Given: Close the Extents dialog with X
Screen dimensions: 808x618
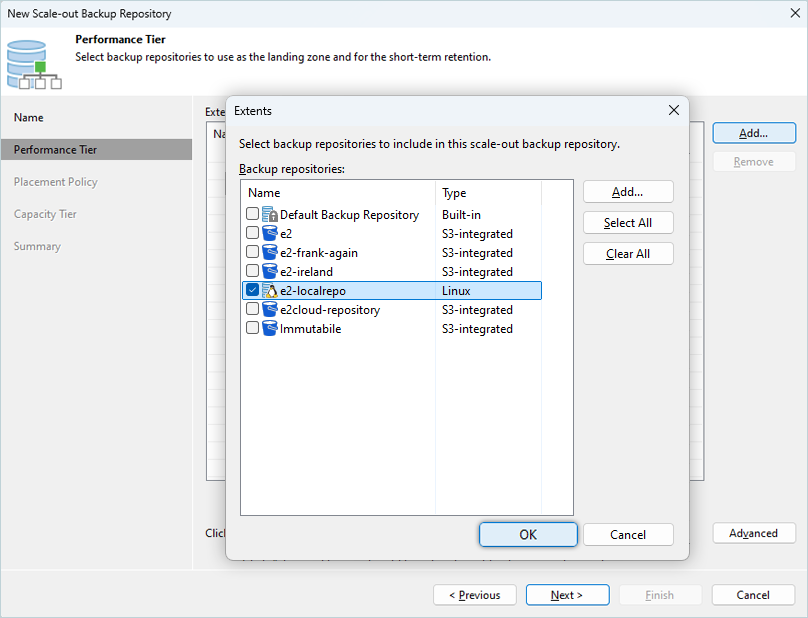Looking at the screenshot, I should coord(673,111).
